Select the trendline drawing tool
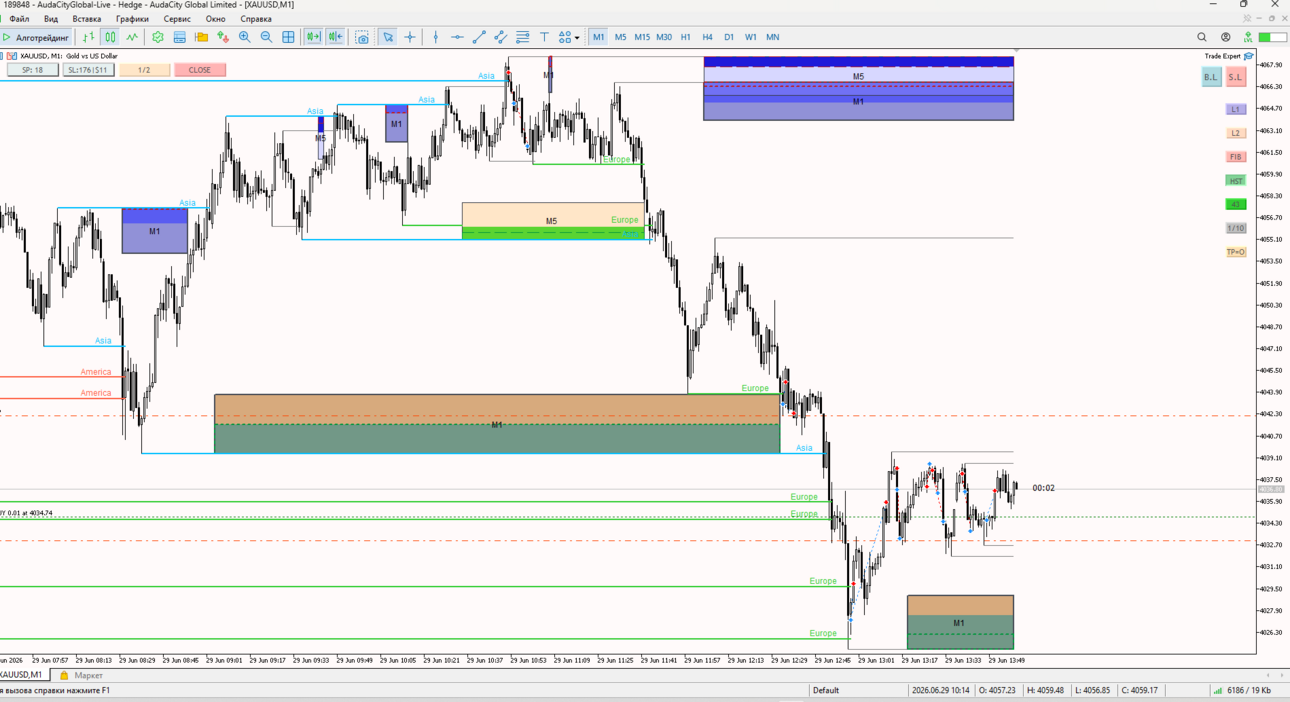This screenshot has height=702, width=1290. 479,37
